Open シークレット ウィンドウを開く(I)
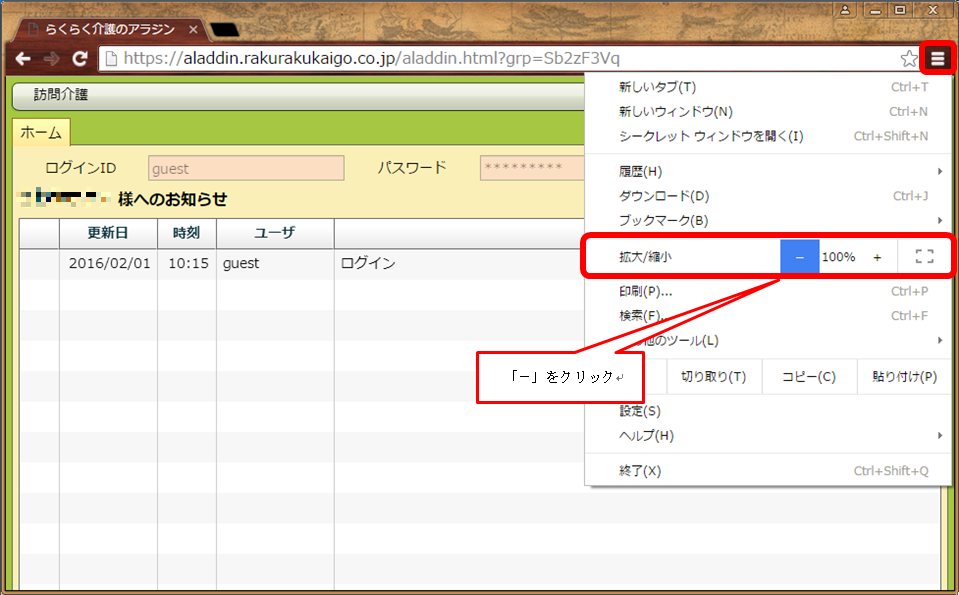Viewport: 959px width, 595px height. click(x=710, y=136)
